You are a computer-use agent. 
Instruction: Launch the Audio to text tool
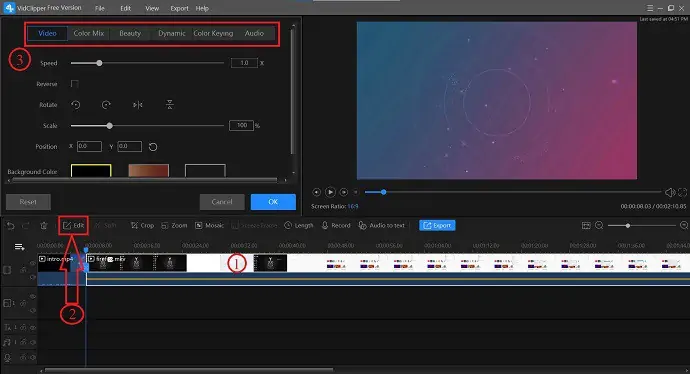coord(382,225)
